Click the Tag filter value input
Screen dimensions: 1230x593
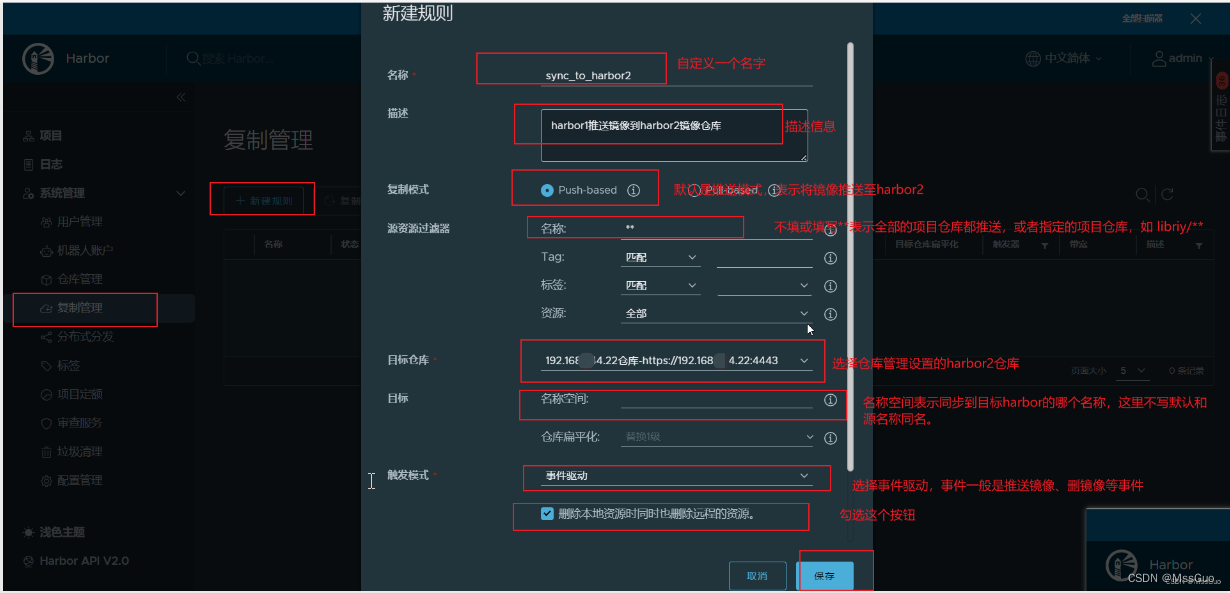764,258
